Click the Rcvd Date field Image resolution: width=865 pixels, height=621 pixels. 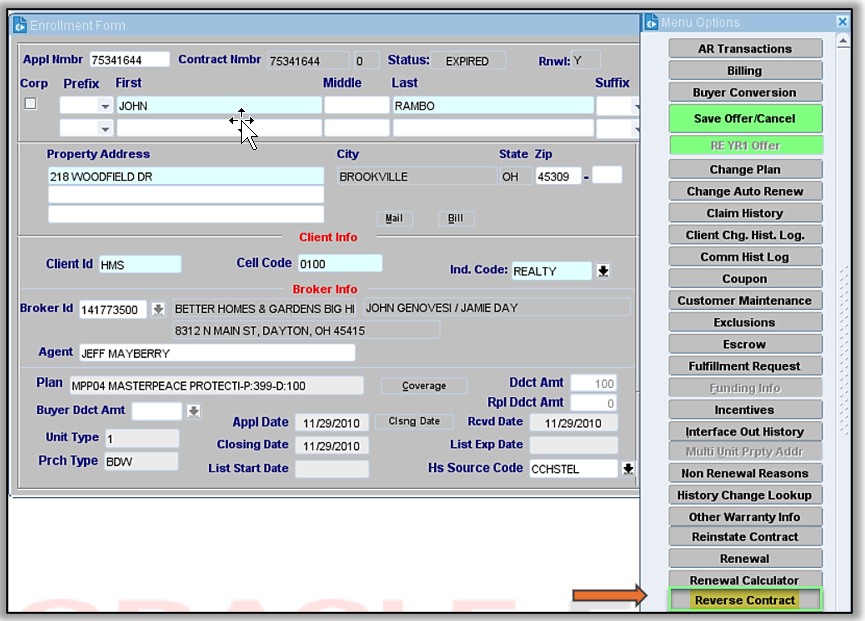pyautogui.click(x=573, y=423)
